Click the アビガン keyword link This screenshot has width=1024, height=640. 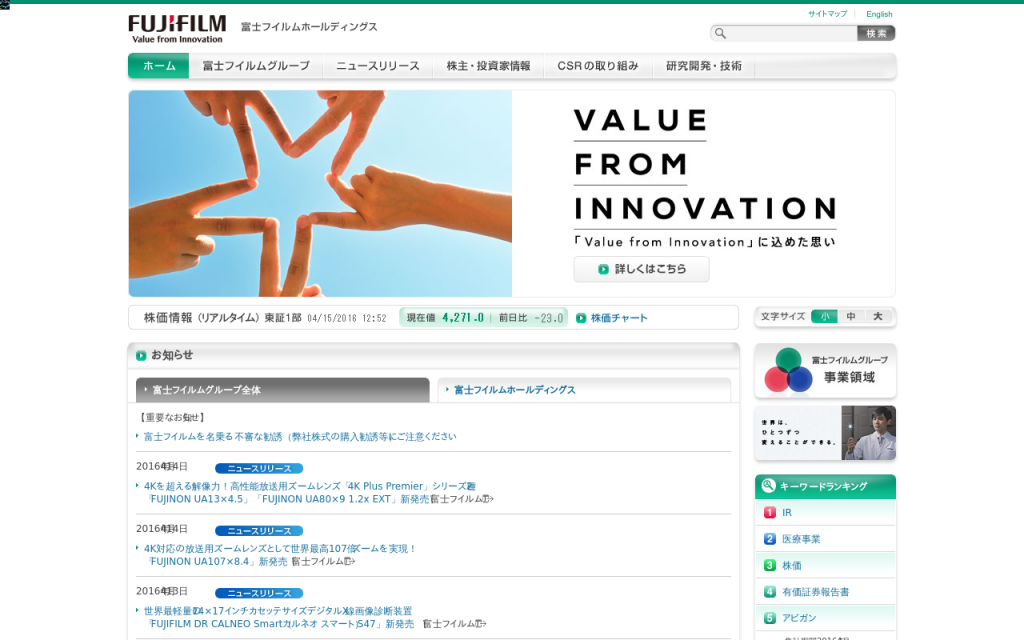click(x=799, y=618)
